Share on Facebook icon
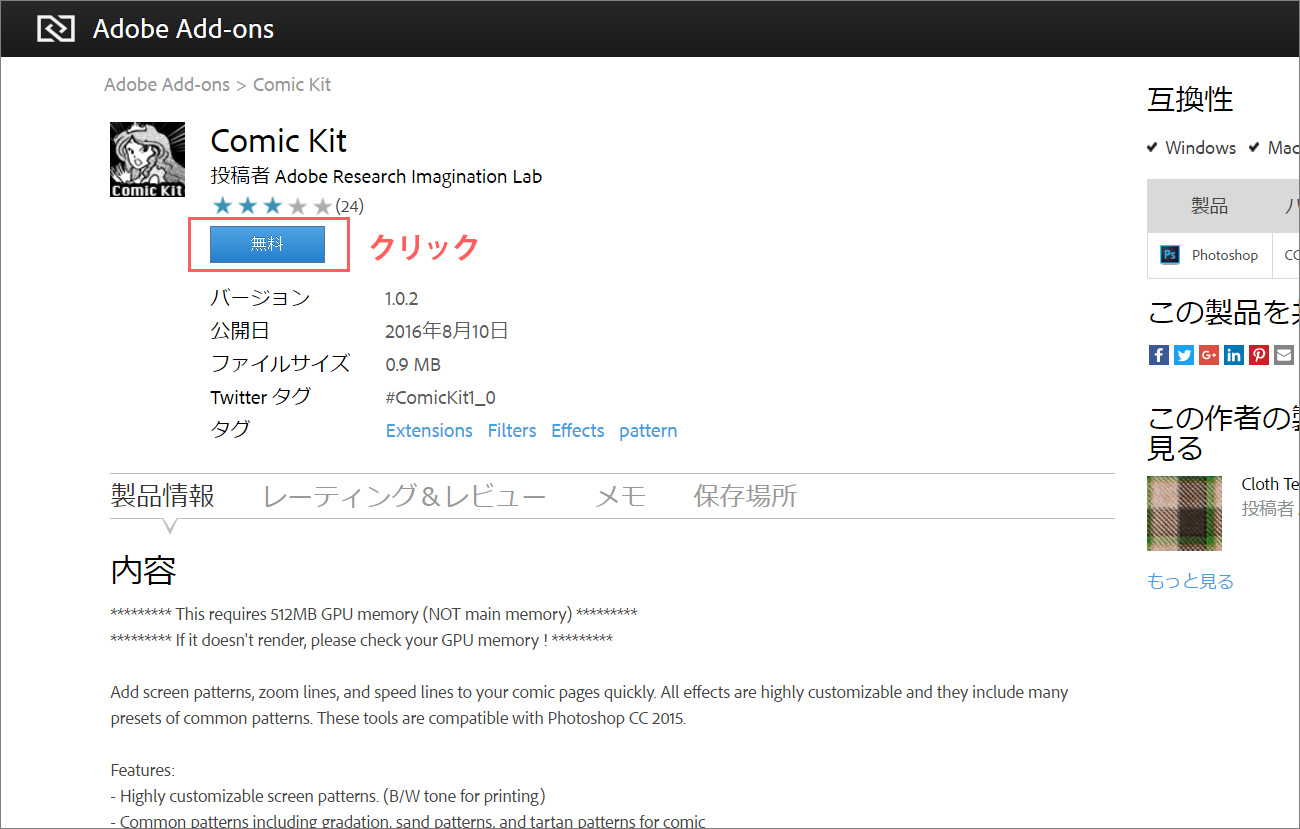The height and width of the screenshot is (829, 1300). [1158, 355]
